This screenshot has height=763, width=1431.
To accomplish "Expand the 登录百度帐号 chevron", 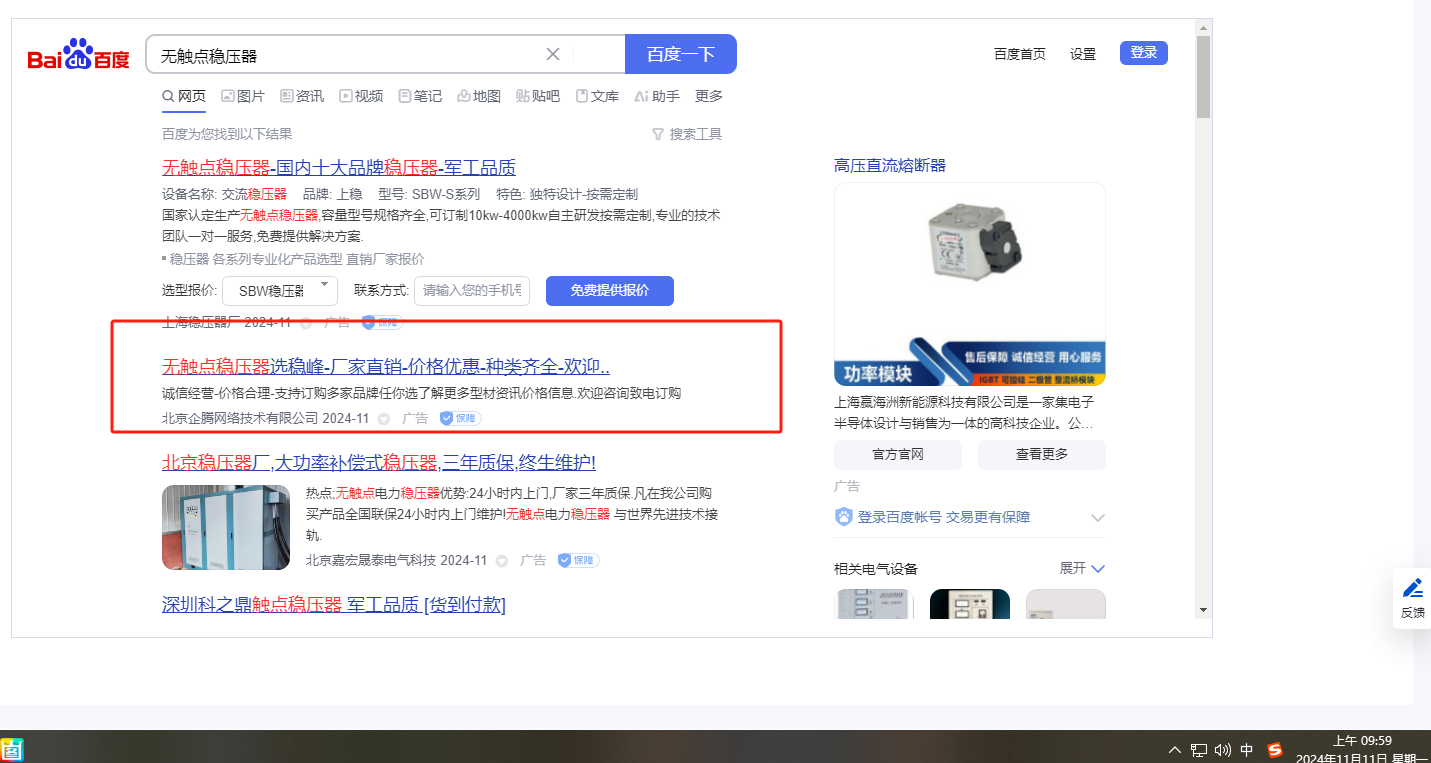I will pyautogui.click(x=1097, y=517).
